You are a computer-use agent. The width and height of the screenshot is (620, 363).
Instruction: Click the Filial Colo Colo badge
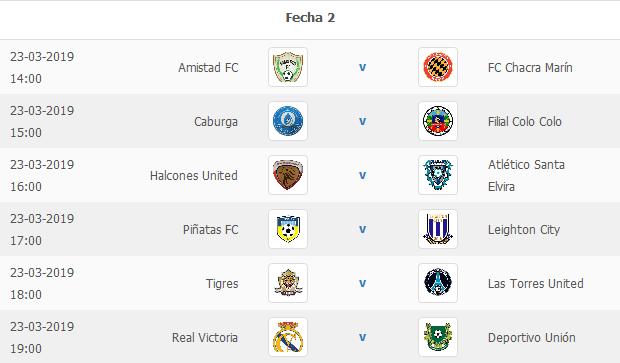pos(438,121)
